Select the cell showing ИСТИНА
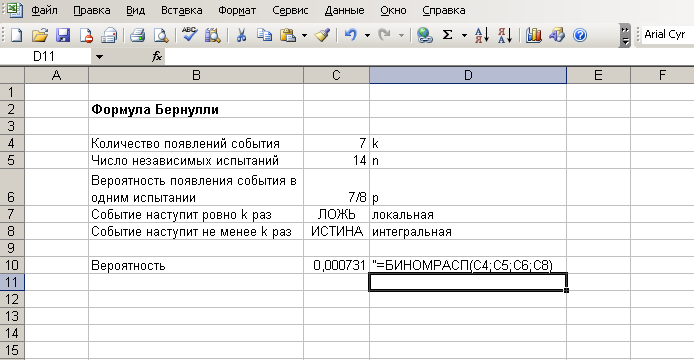 click(336, 231)
